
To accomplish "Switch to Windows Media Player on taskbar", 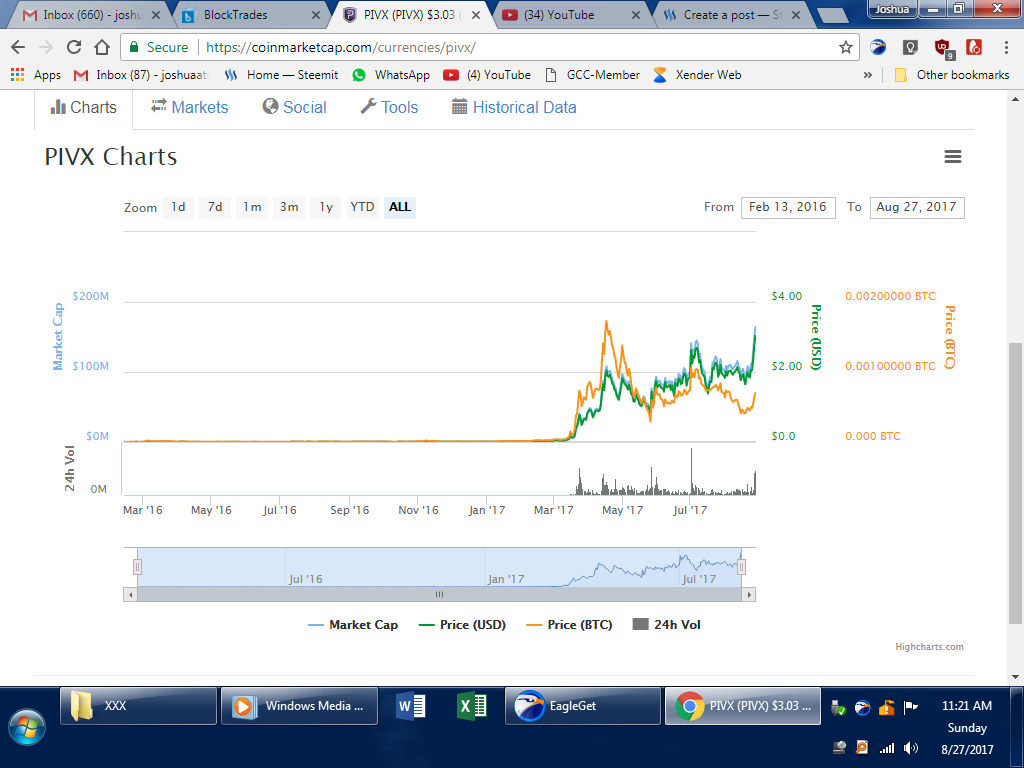I will coord(299,706).
